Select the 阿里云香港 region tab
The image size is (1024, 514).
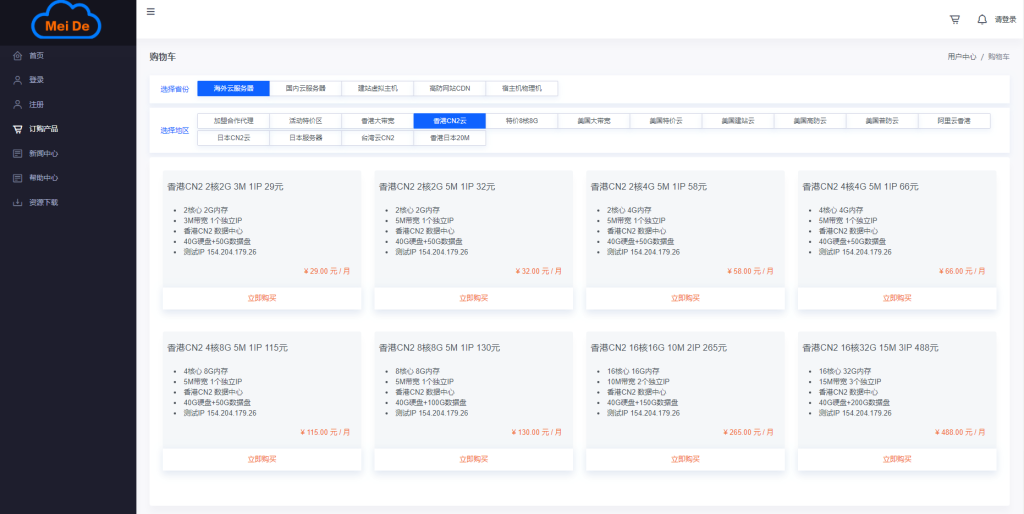click(x=953, y=121)
